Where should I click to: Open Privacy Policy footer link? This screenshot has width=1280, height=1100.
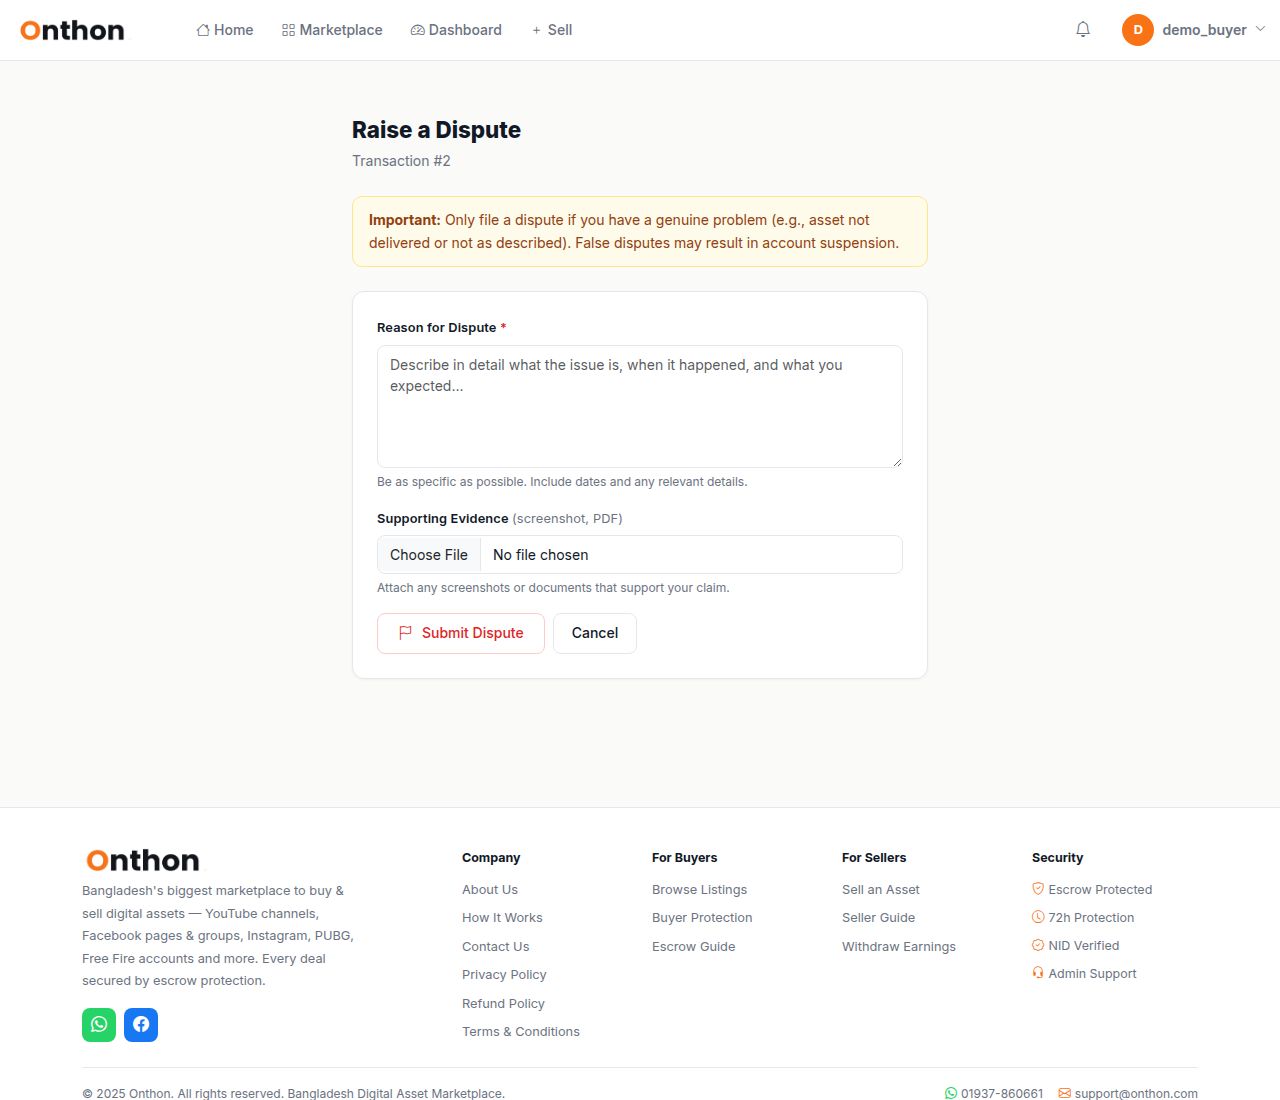[x=504, y=974]
